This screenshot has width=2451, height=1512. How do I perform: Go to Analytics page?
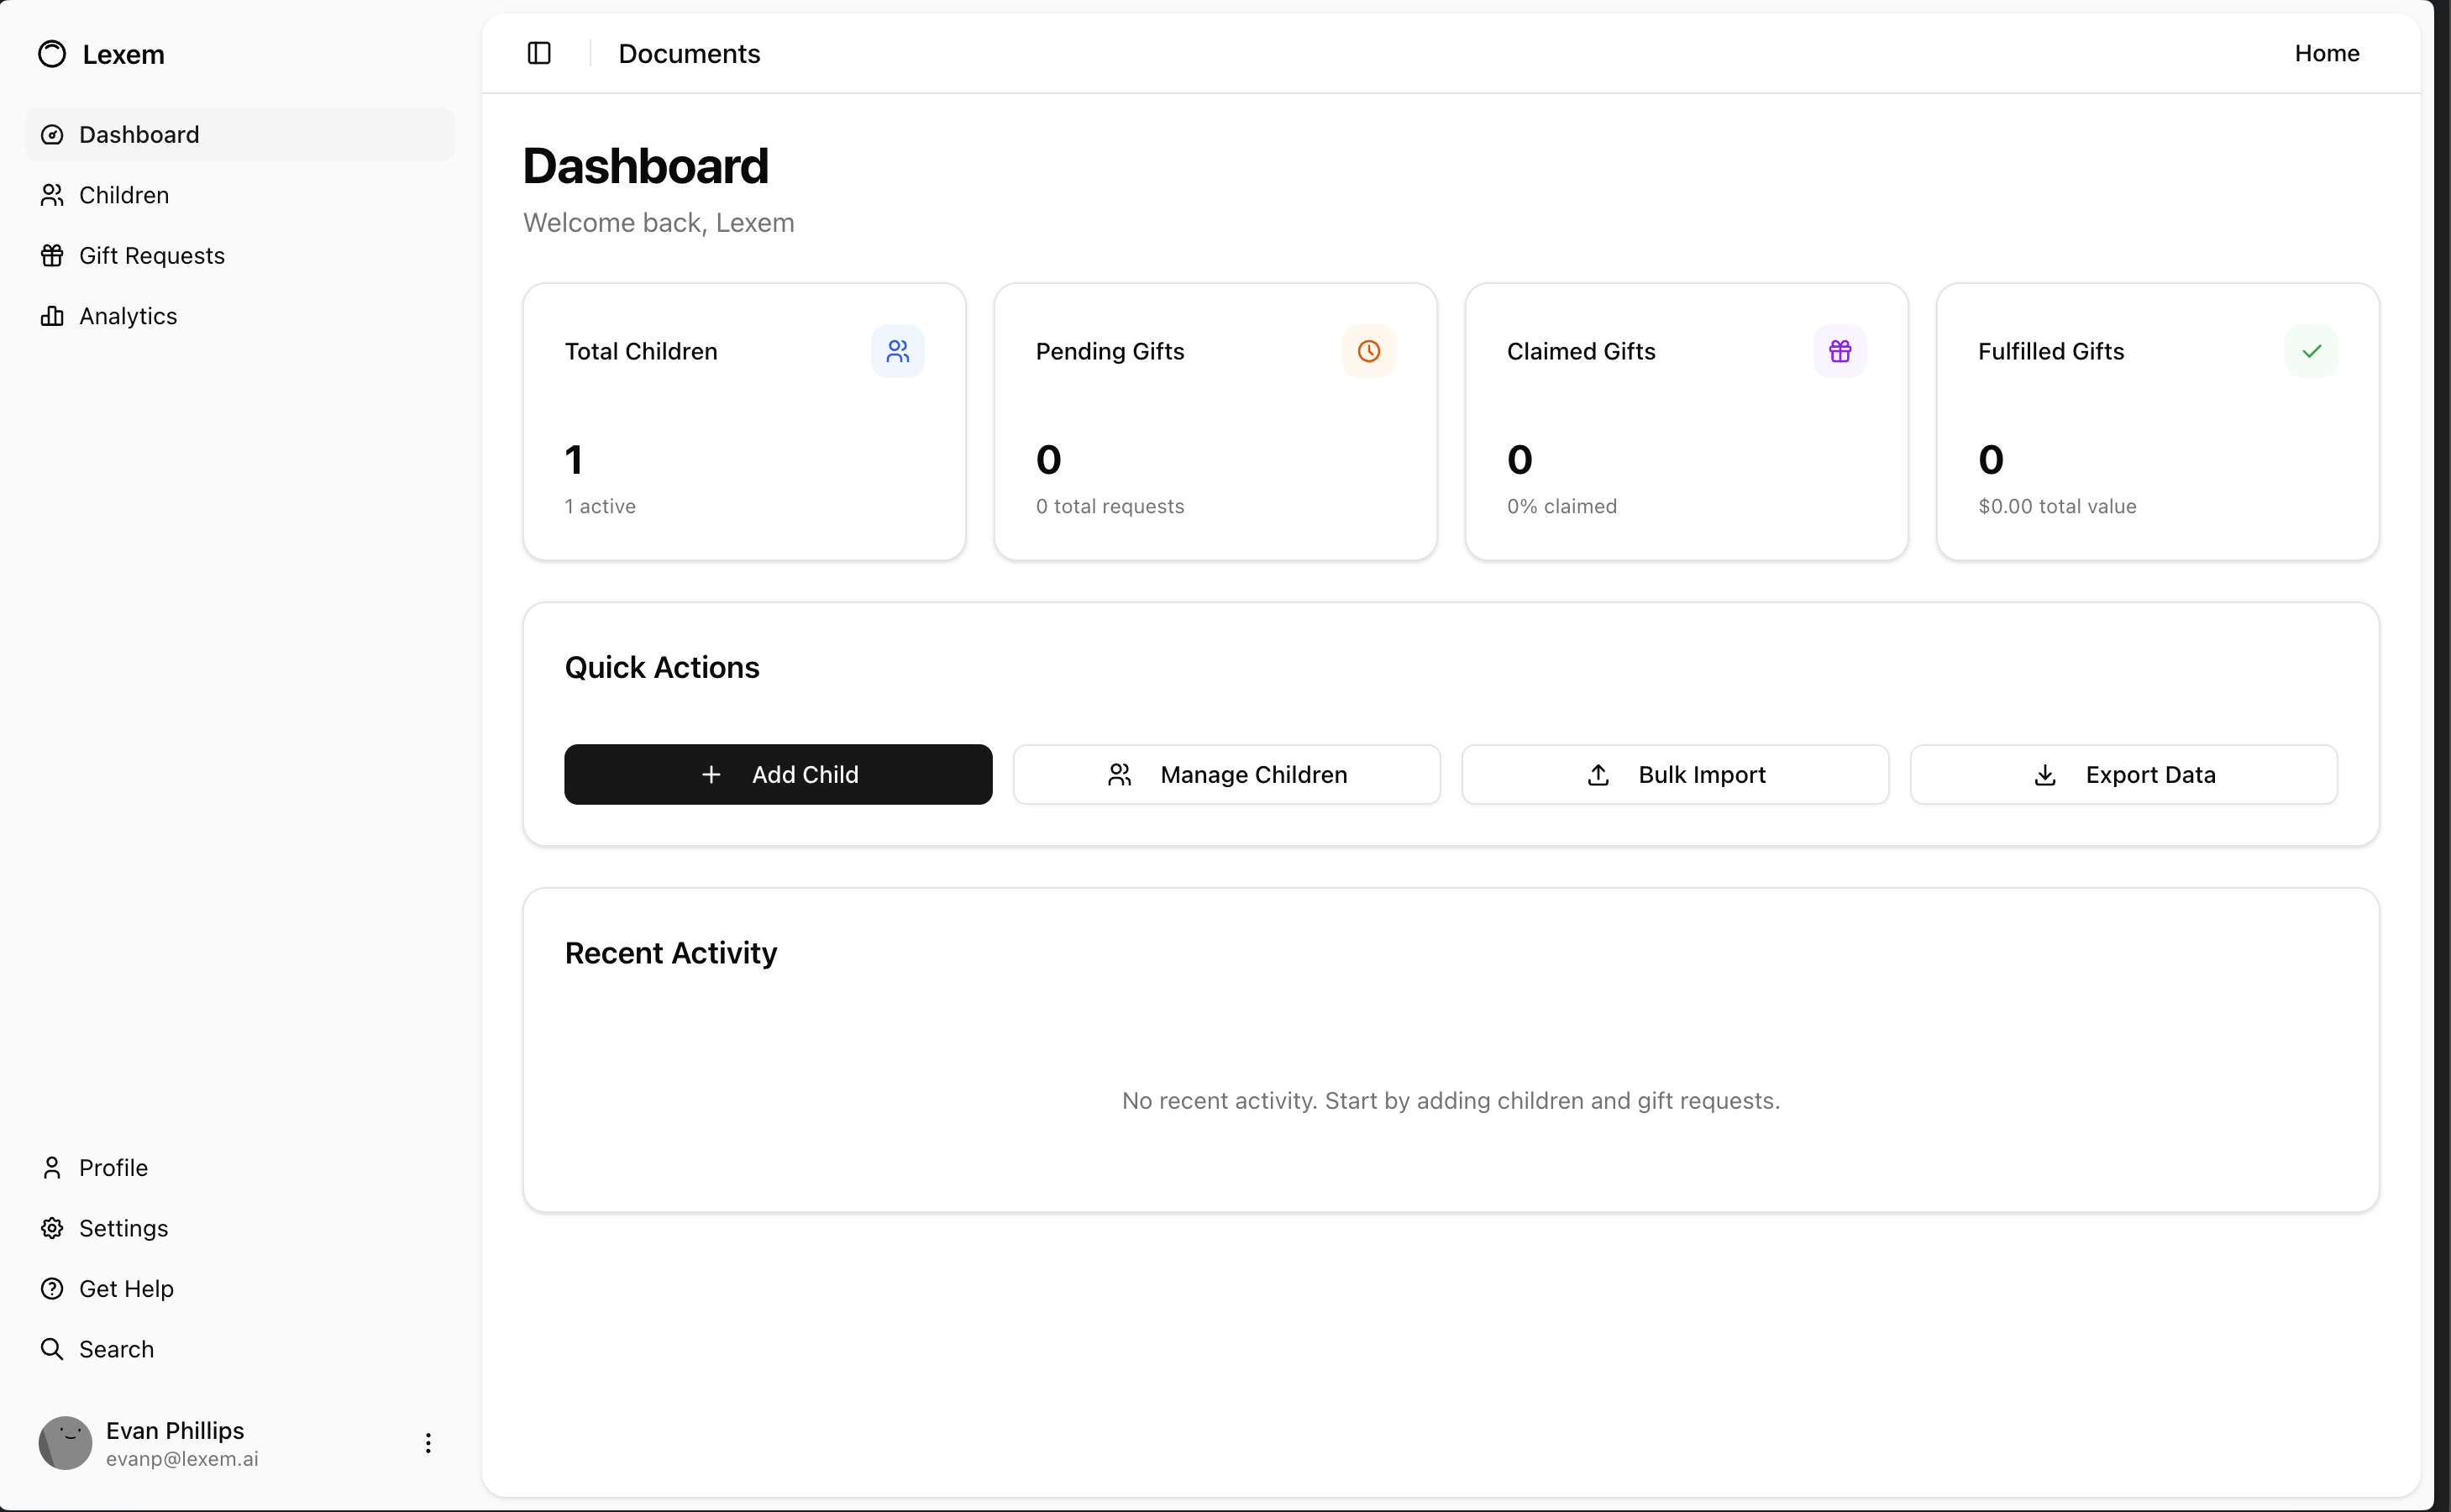[x=128, y=316]
